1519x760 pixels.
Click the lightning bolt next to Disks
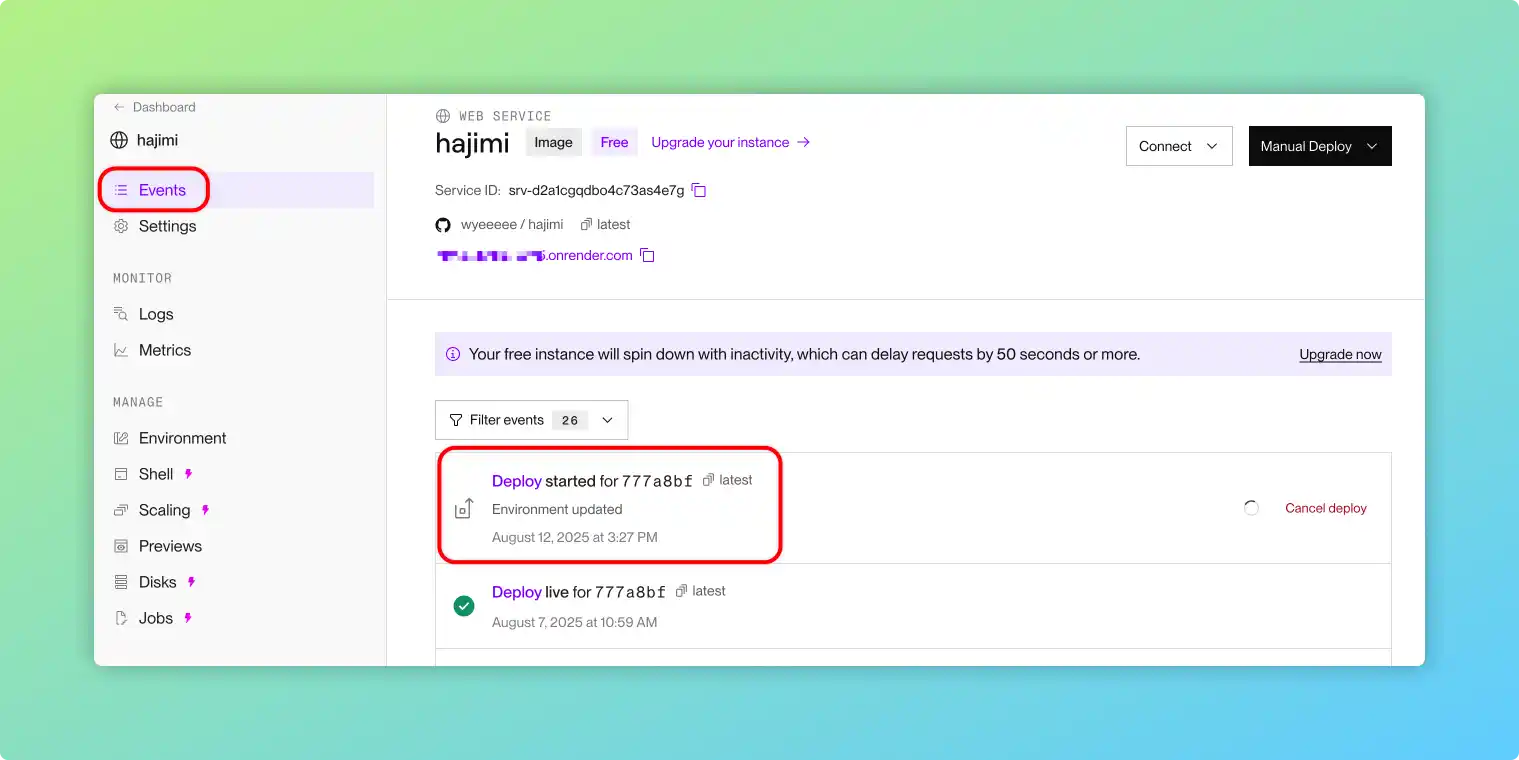[191, 582]
